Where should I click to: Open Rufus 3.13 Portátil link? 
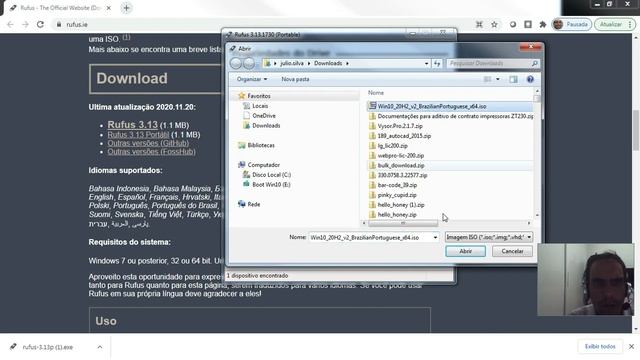138,135
